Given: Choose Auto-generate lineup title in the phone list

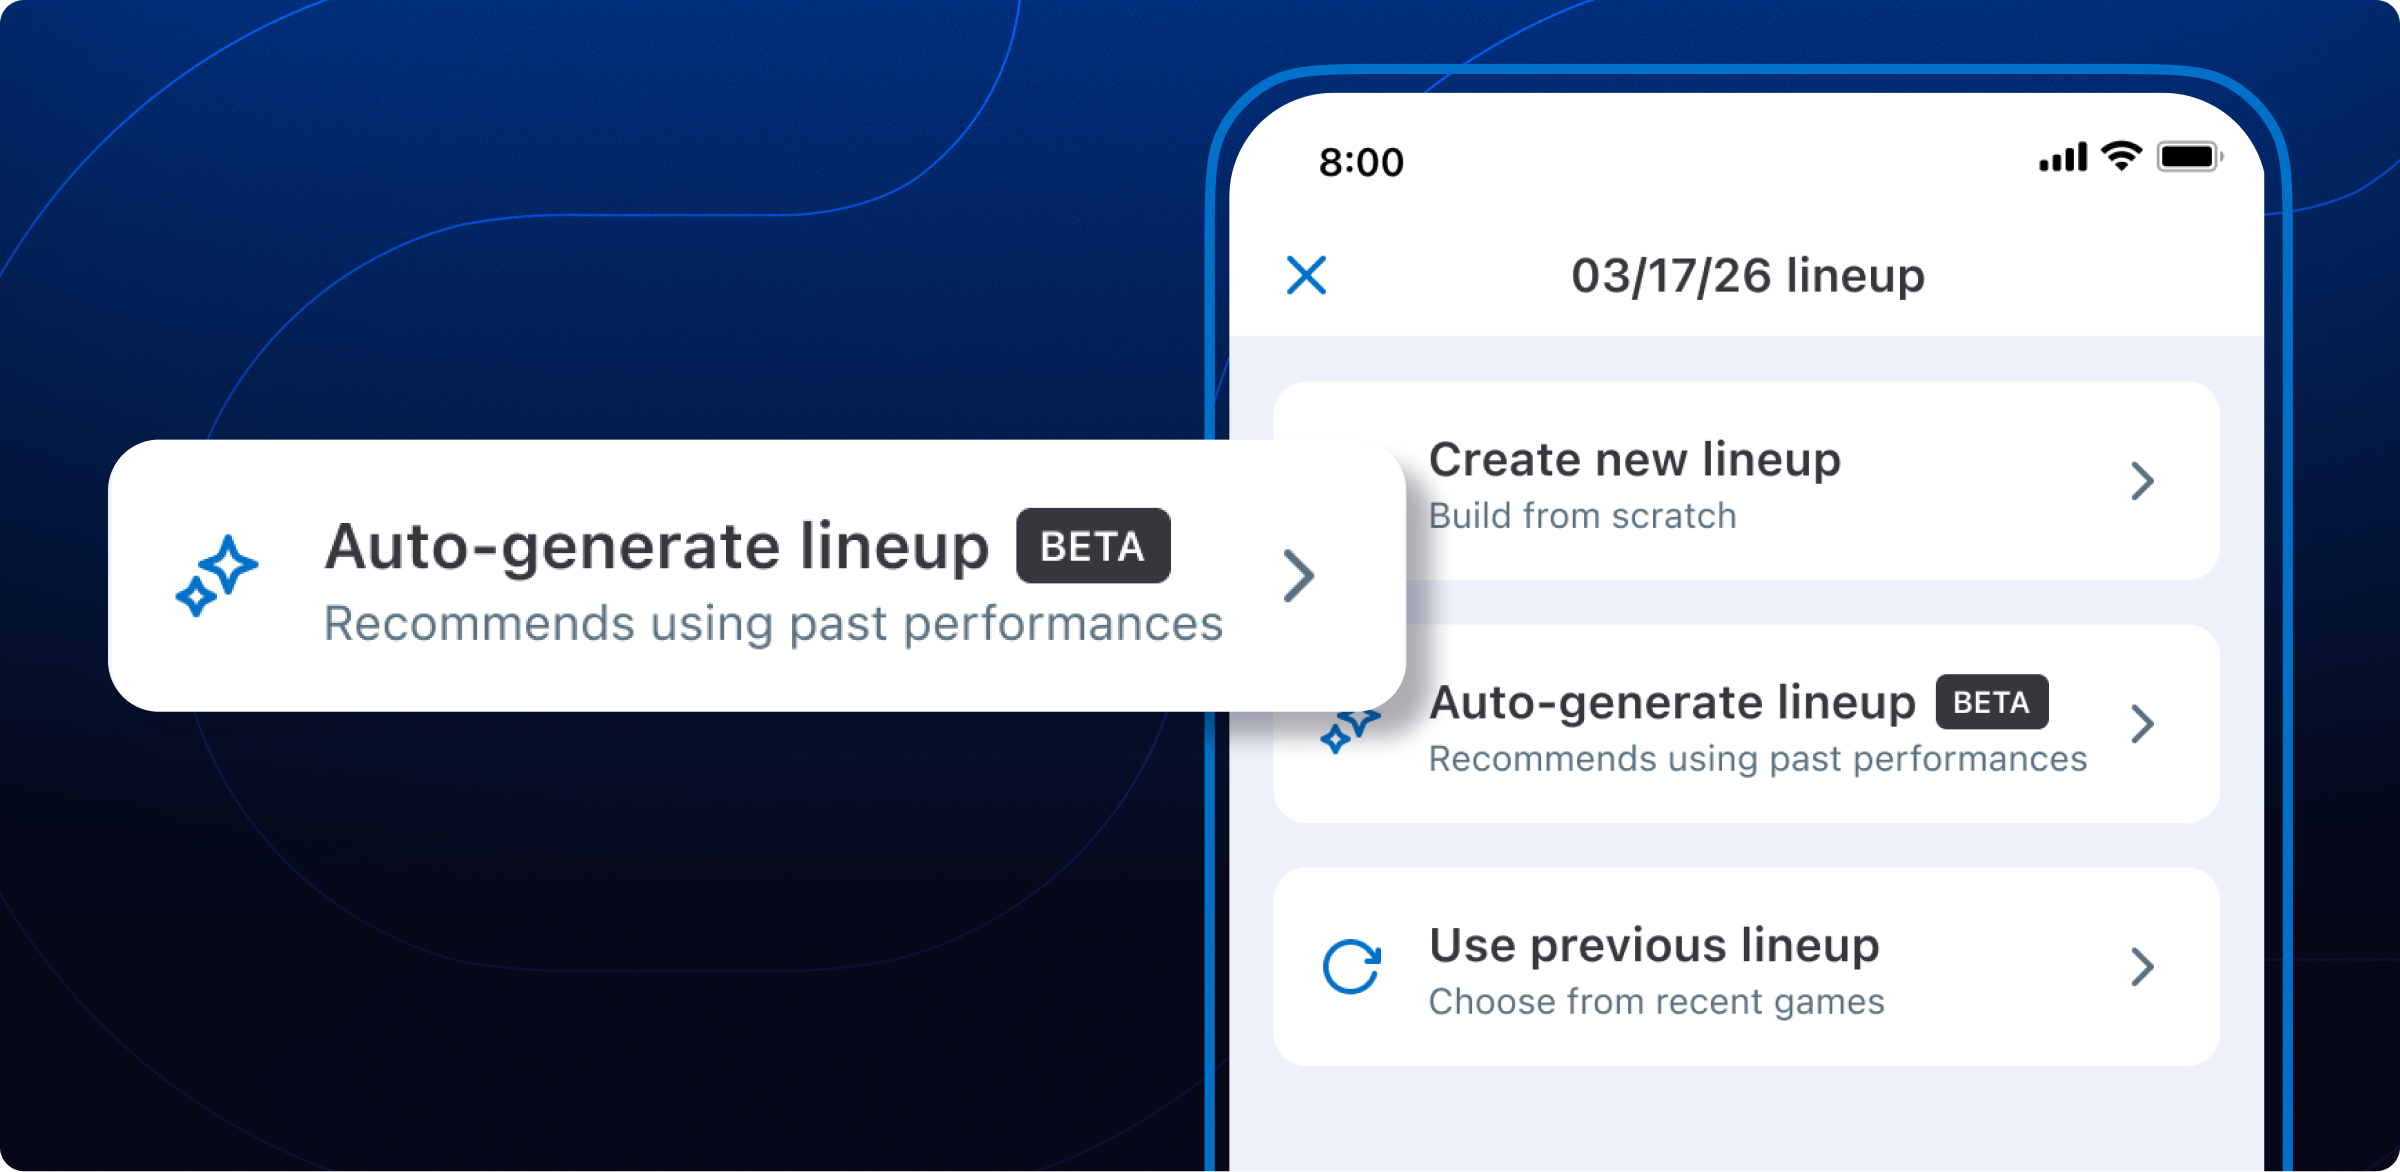Looking at the screenshot, I should click(1672, 702).
